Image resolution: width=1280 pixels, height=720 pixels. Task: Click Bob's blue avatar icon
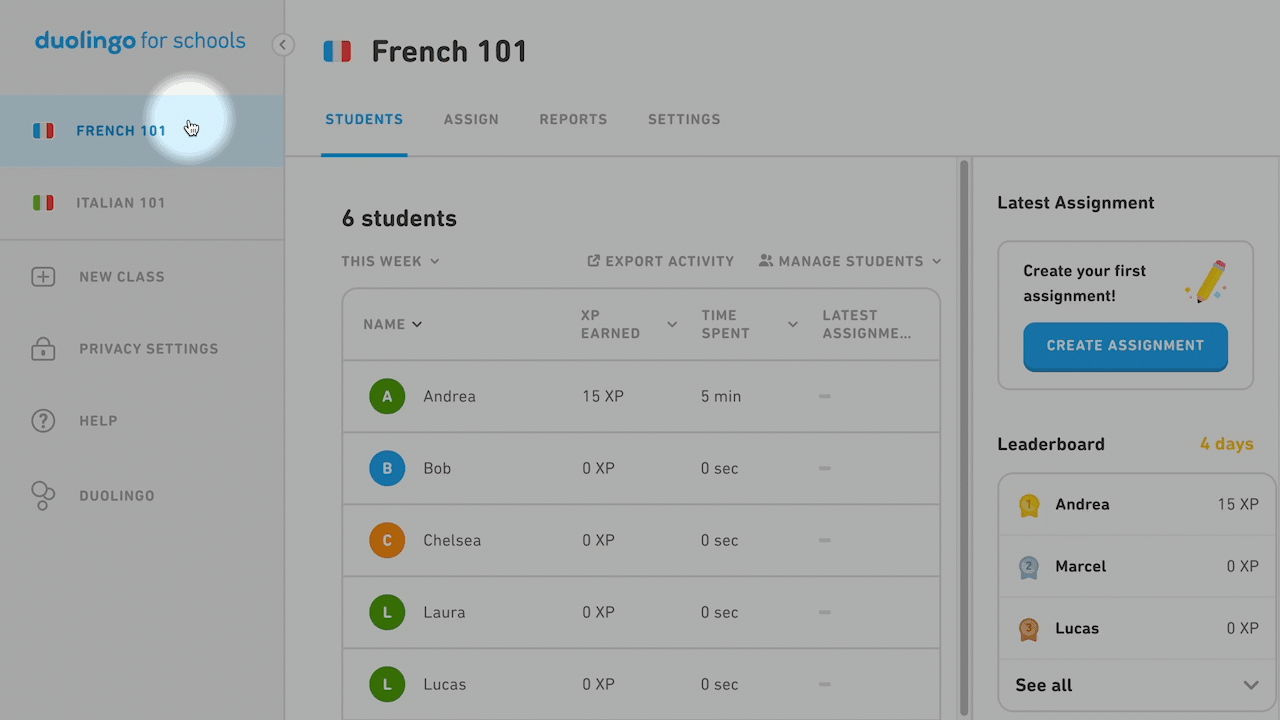(x=387, y=468)
